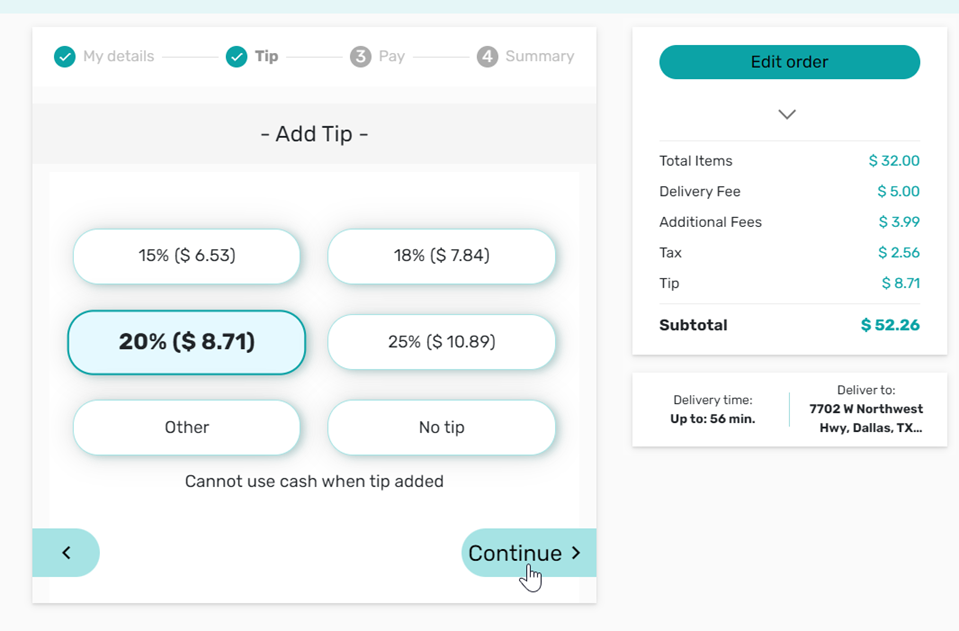Viewport: 959px width, 631px height.
Task: Expand order details with the chevron arrow
Action: pos(787,114)
